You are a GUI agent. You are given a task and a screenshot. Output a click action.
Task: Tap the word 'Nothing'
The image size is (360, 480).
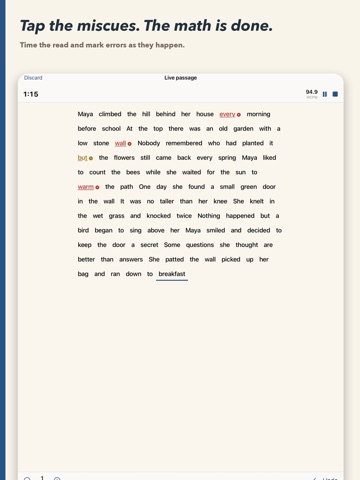[x=209, y=216]
